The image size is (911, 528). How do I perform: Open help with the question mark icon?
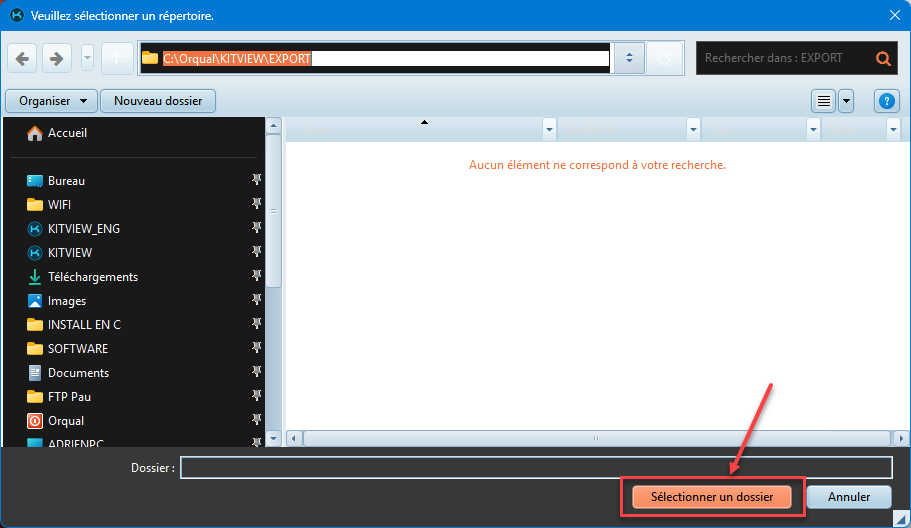(x=886, y=101)
